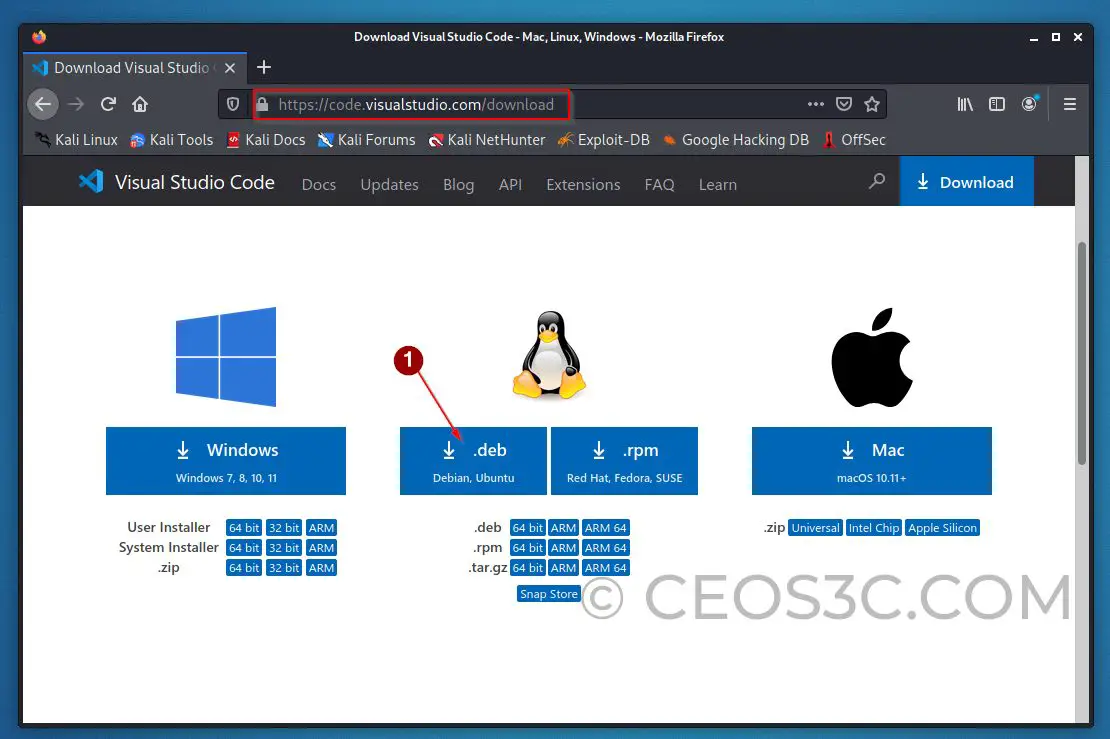
Task: Select Mac .zip Intel Chip link
Action: [x=874, y=528]
